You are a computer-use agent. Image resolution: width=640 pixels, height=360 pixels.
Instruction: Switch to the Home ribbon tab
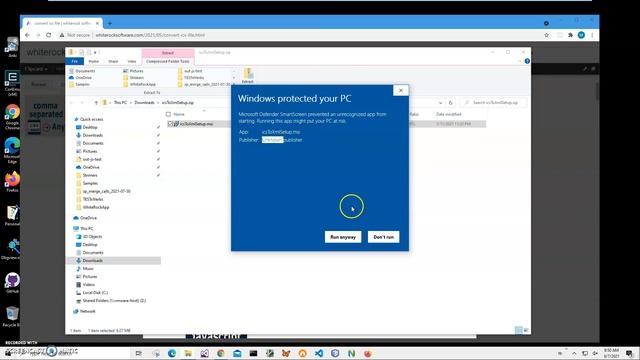(94, 61)
